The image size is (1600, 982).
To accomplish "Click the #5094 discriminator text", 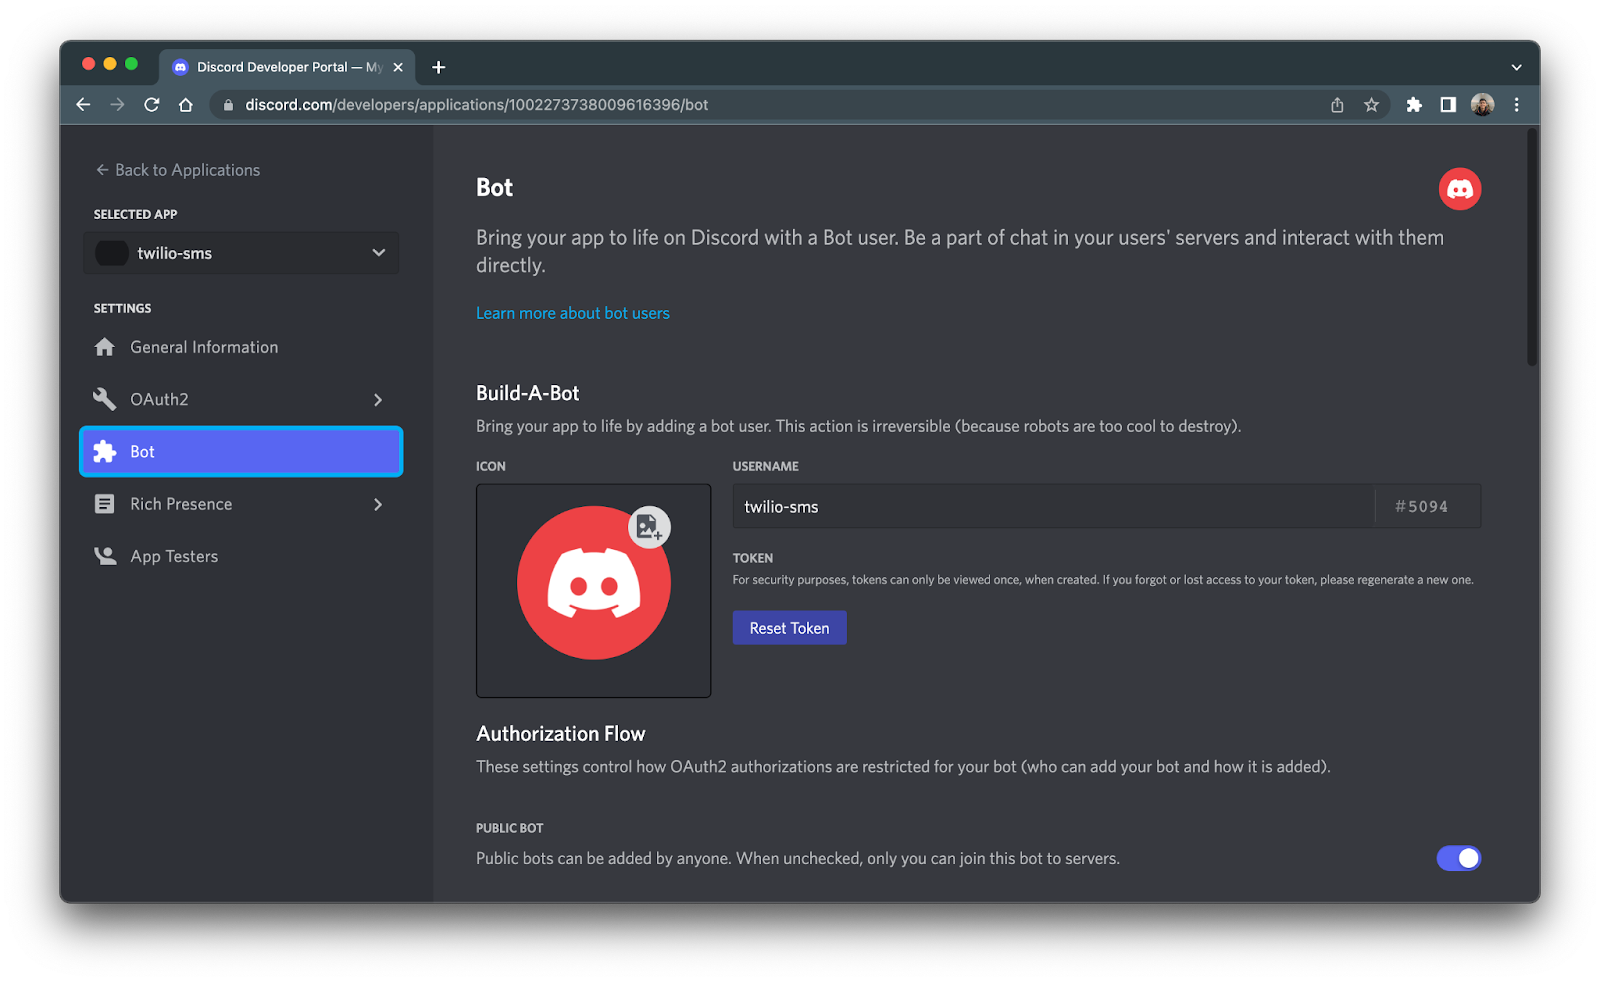I will pos(1422,507).
